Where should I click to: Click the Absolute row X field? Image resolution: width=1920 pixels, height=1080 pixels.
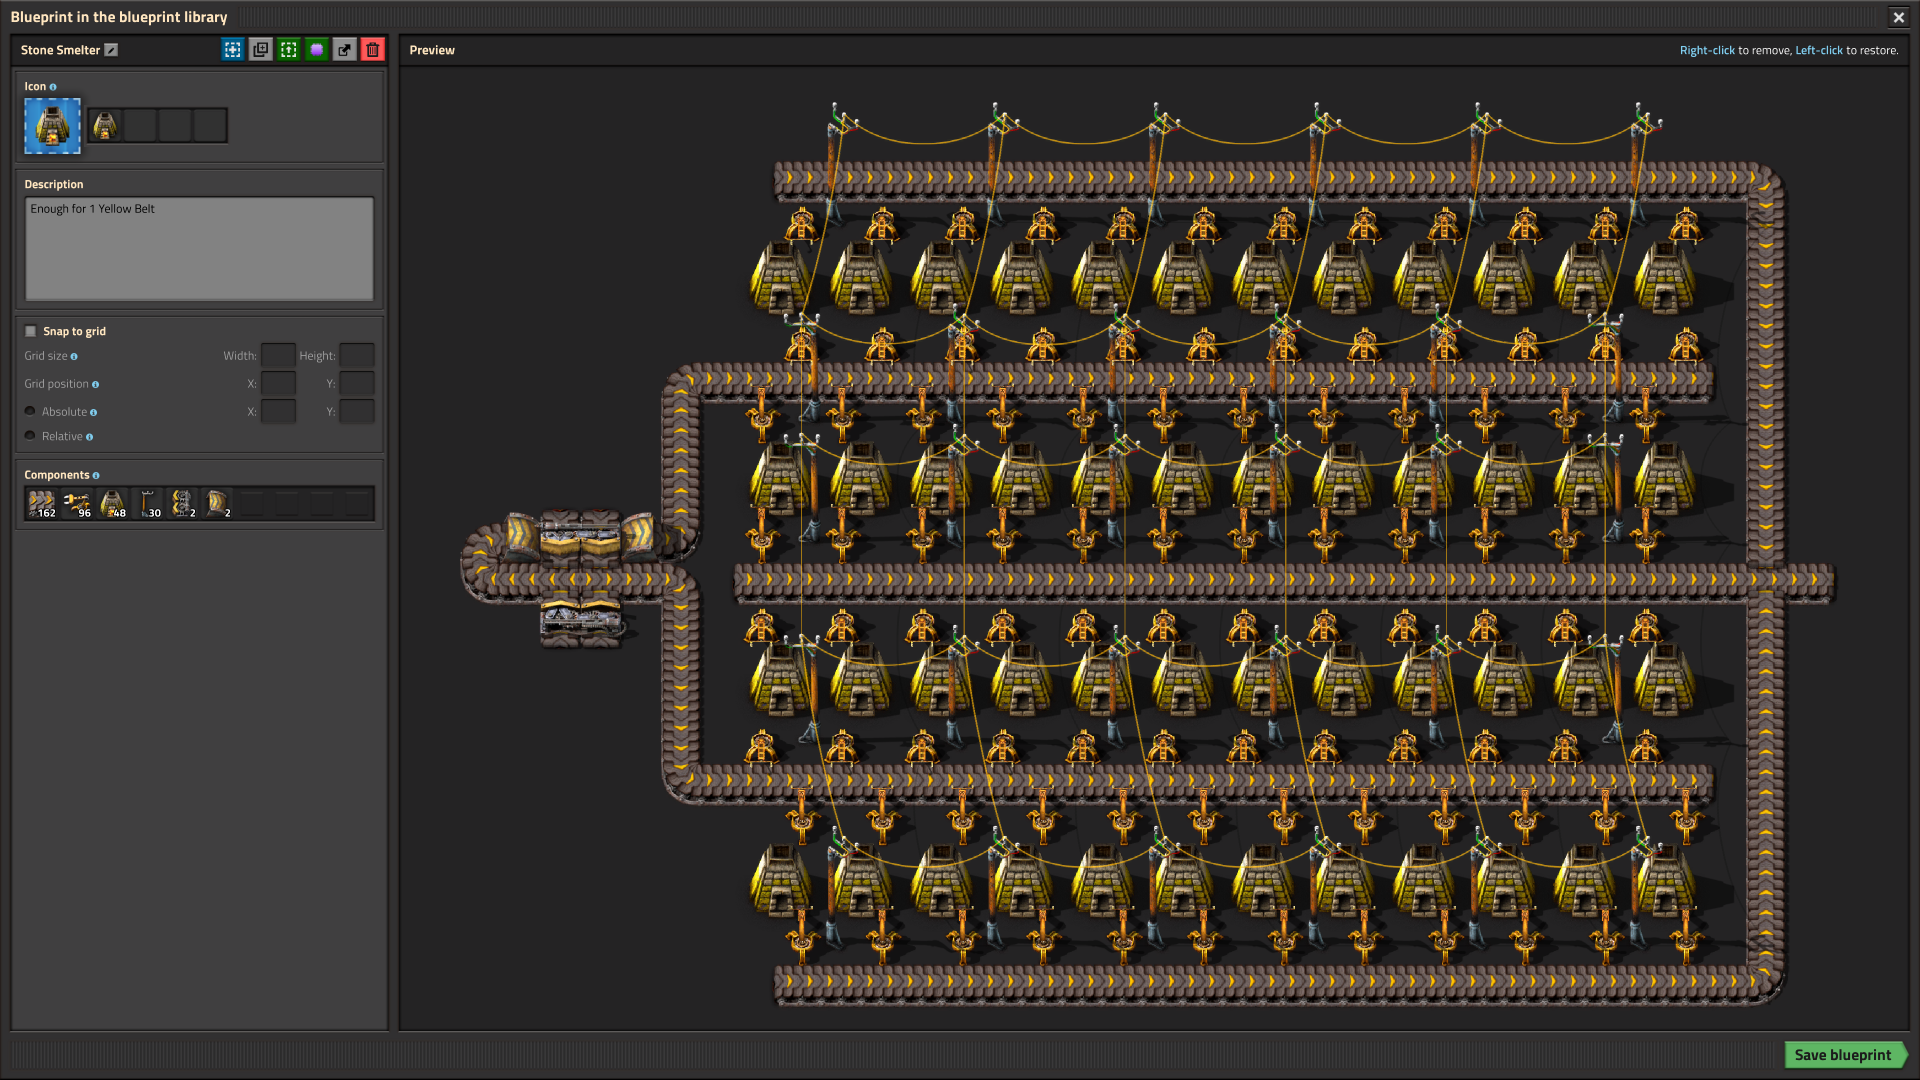[278, 412]
